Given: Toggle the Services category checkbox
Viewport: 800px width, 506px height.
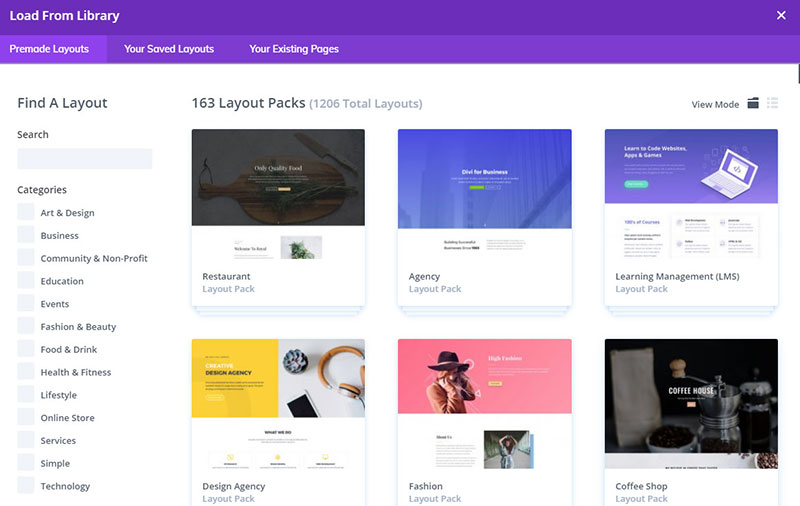Looking at the screenshot, I should [x=26, y=440].
